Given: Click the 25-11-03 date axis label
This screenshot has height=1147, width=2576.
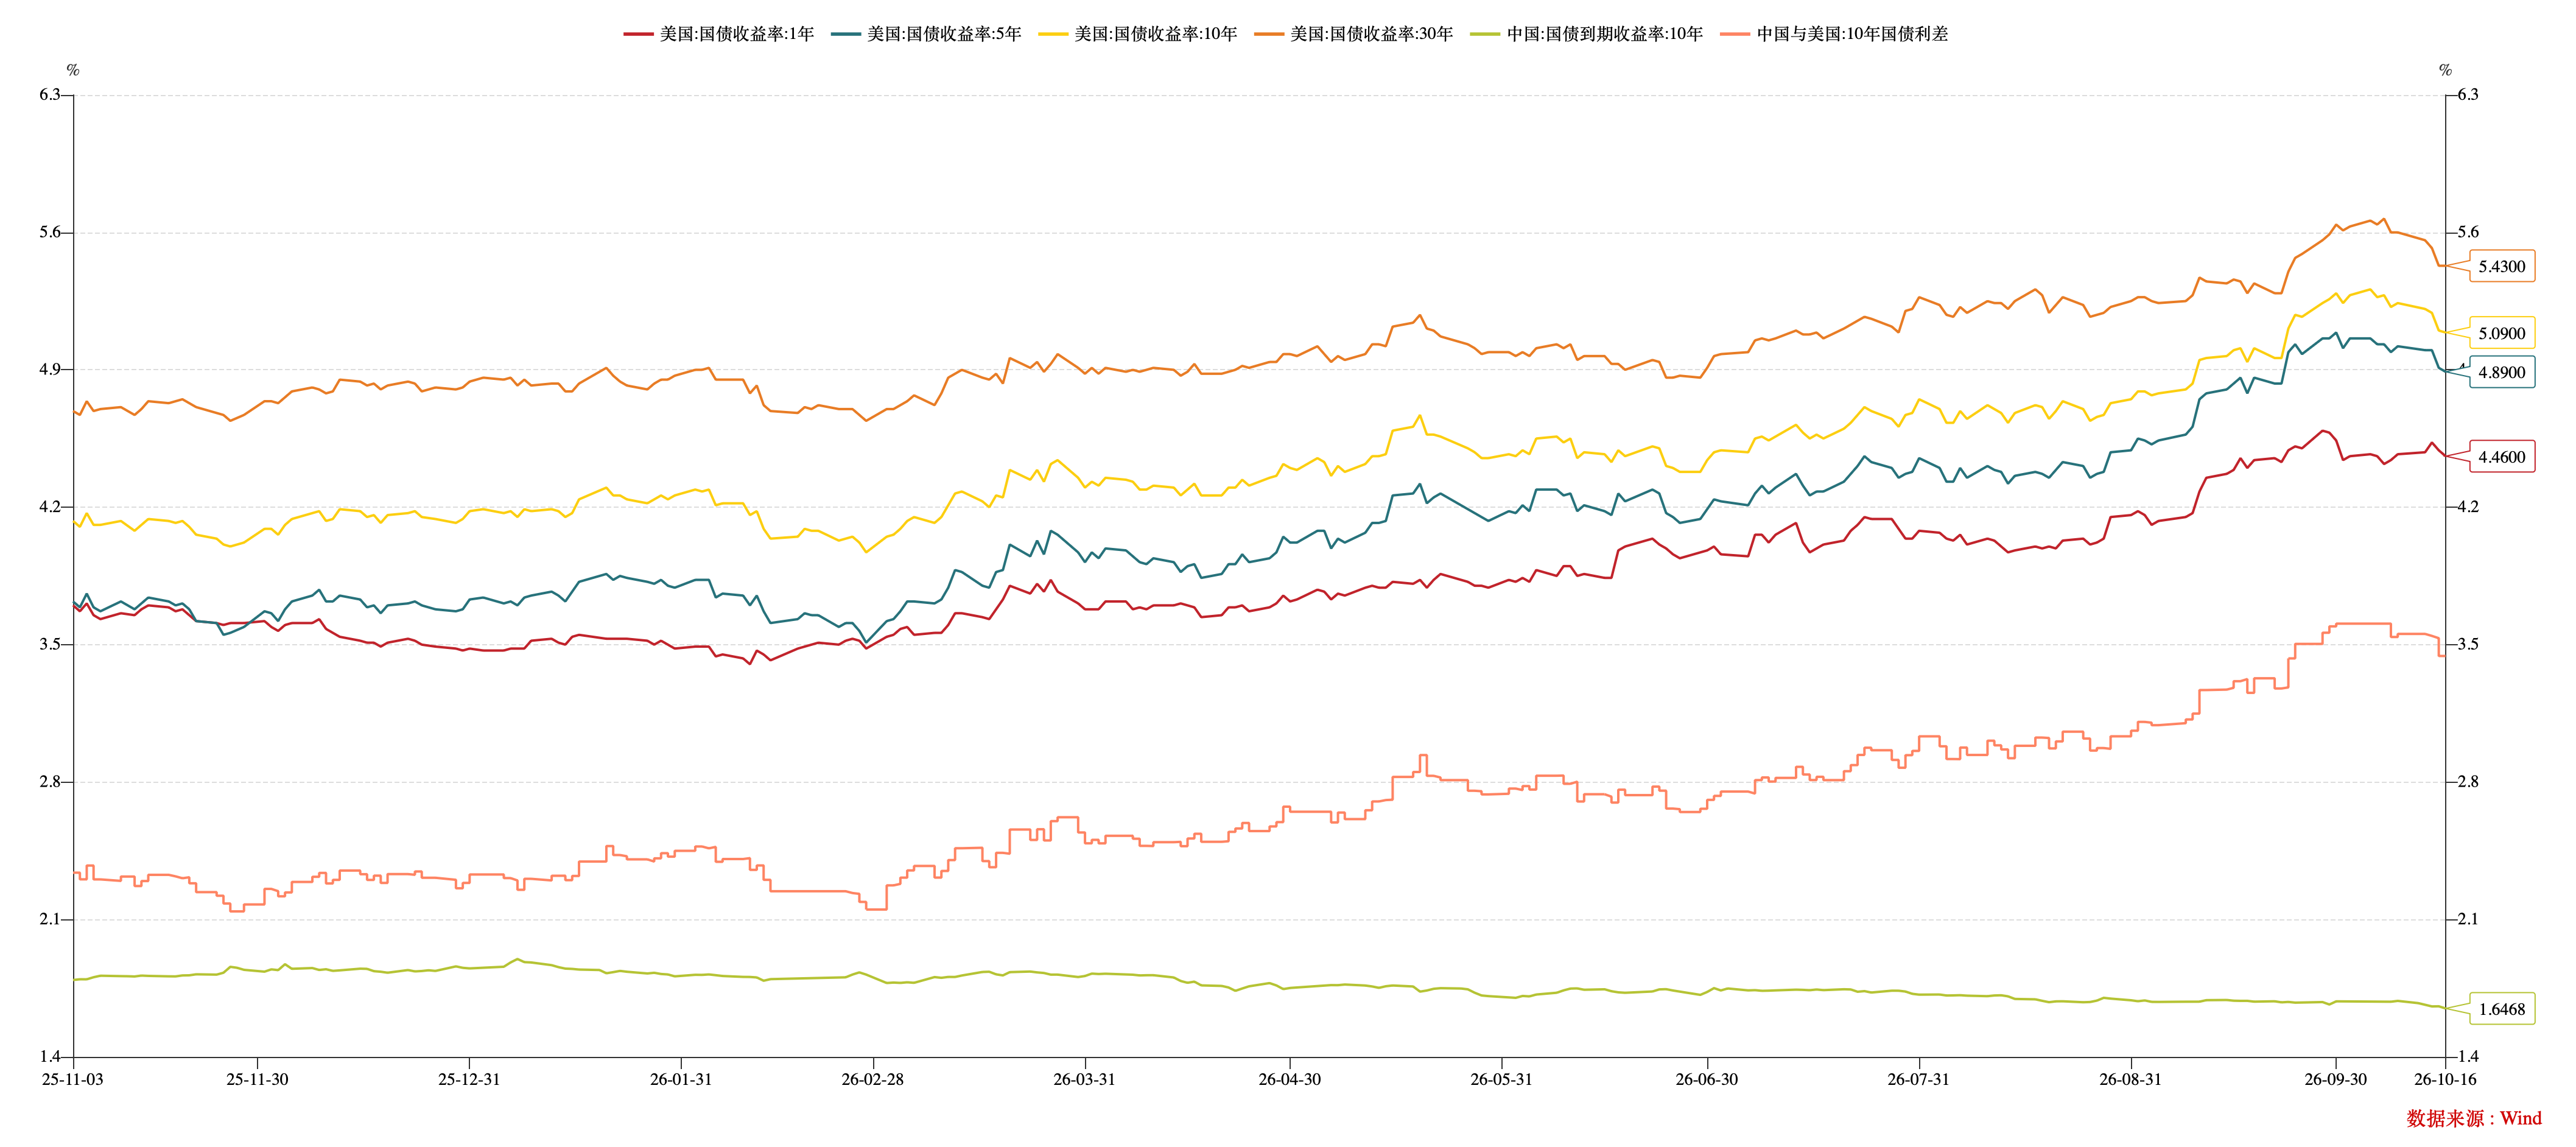Looking at the screenshot, I should (x=72, y=1080).
